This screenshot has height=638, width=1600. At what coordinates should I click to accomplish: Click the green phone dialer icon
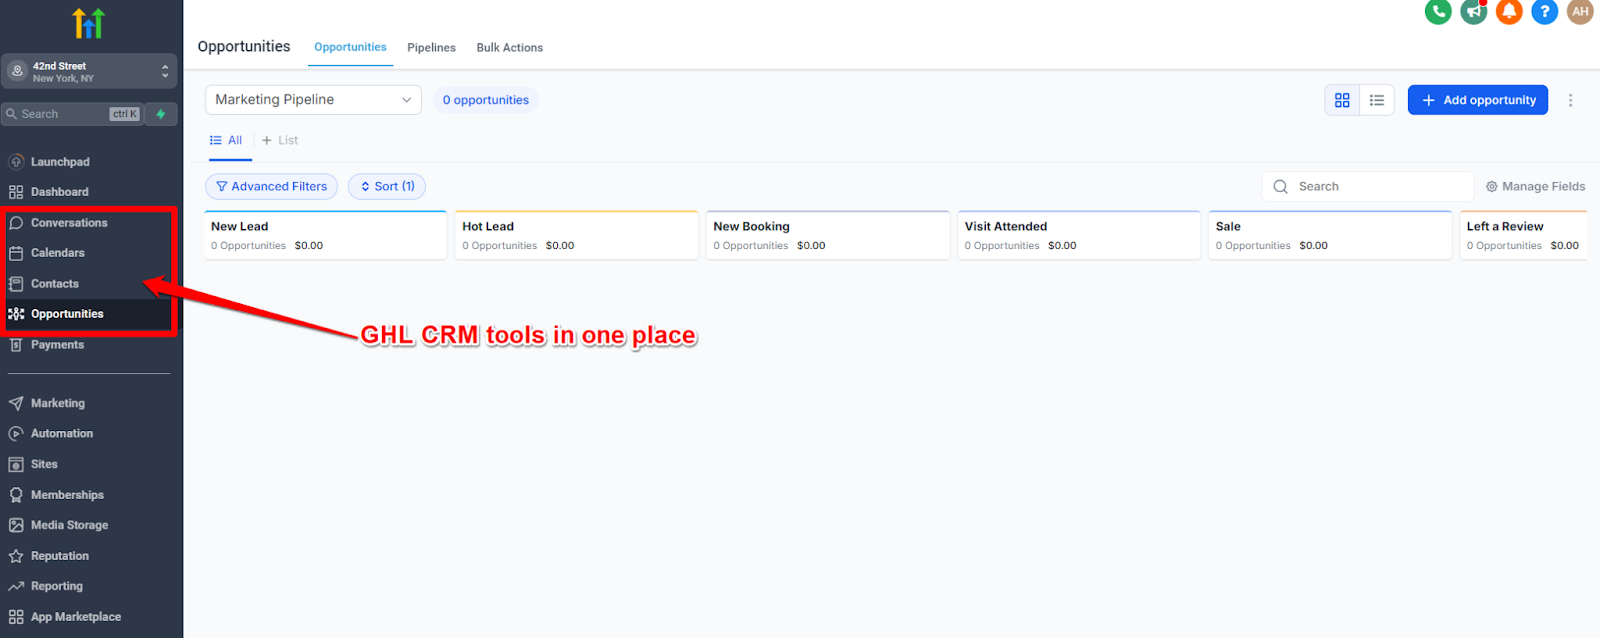pos(1438,12)
